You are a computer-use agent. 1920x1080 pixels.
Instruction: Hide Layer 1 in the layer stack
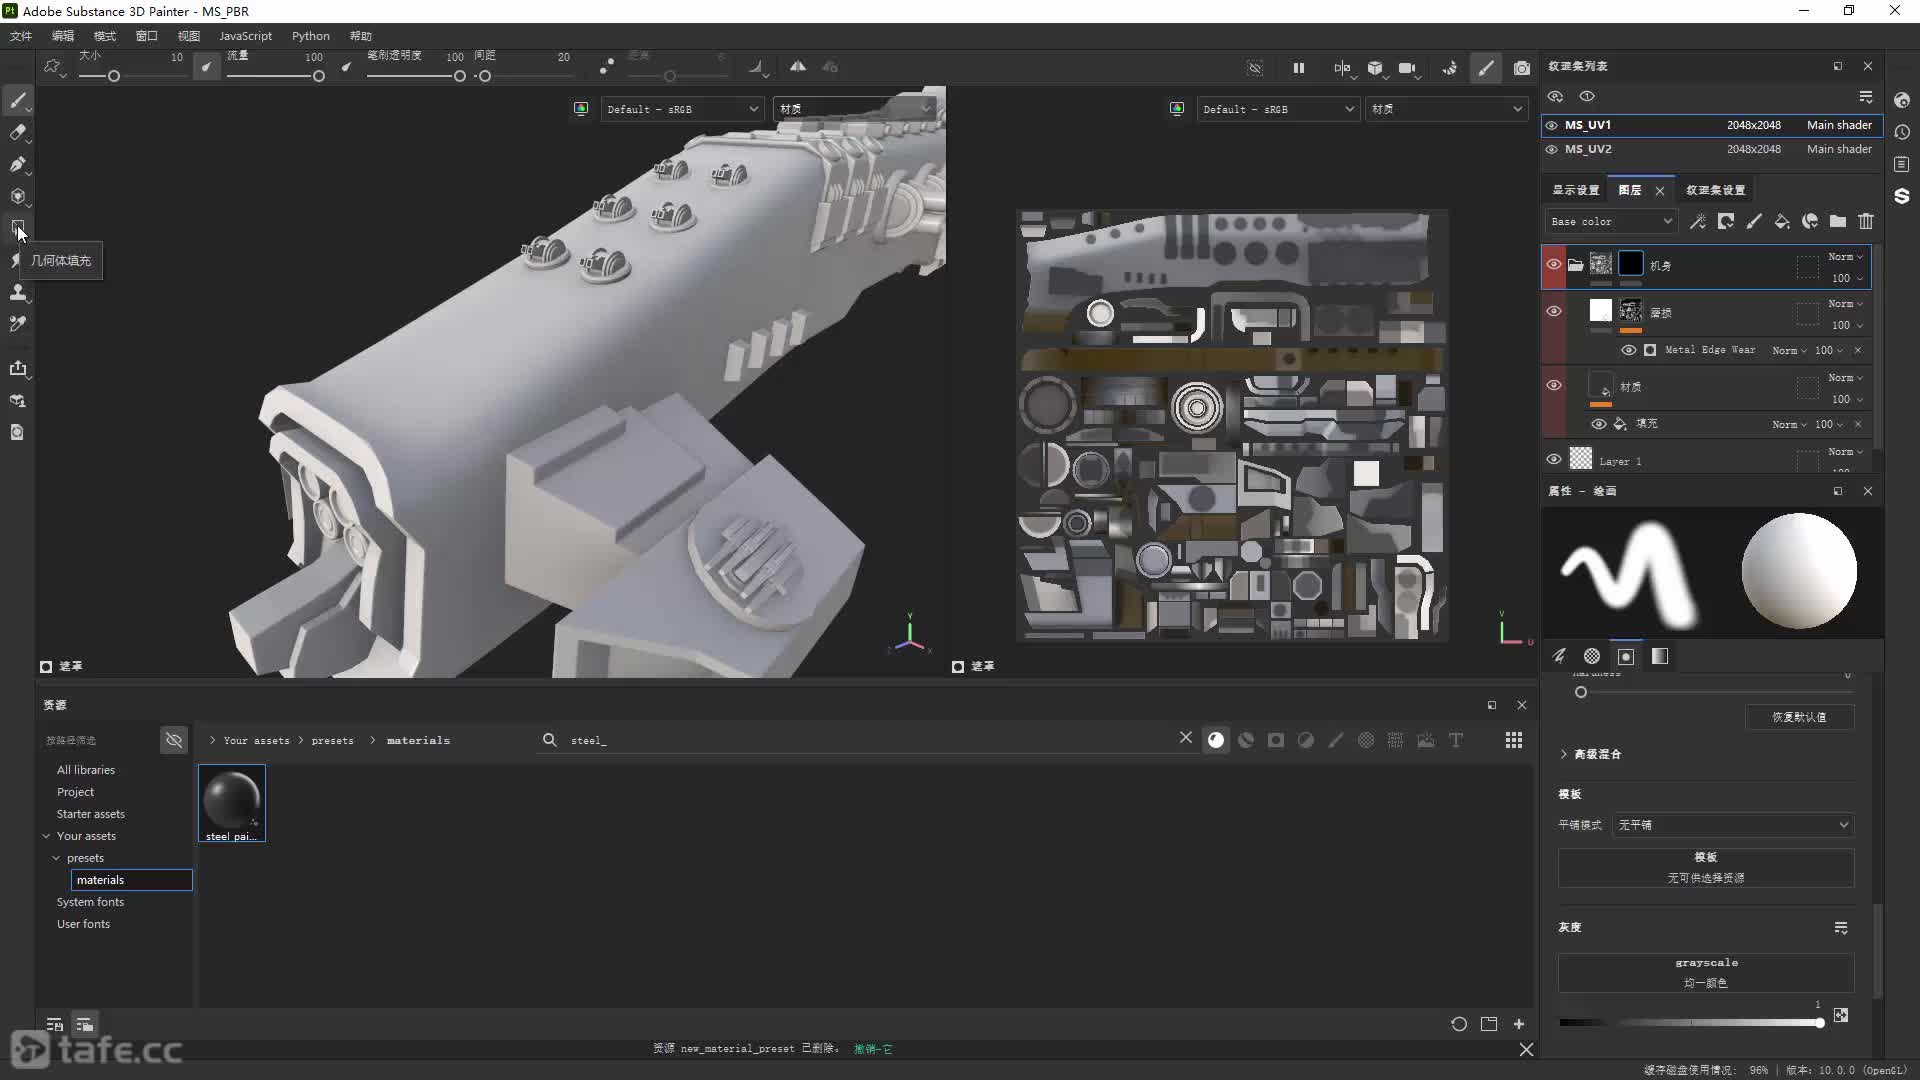pos(1554,460)
